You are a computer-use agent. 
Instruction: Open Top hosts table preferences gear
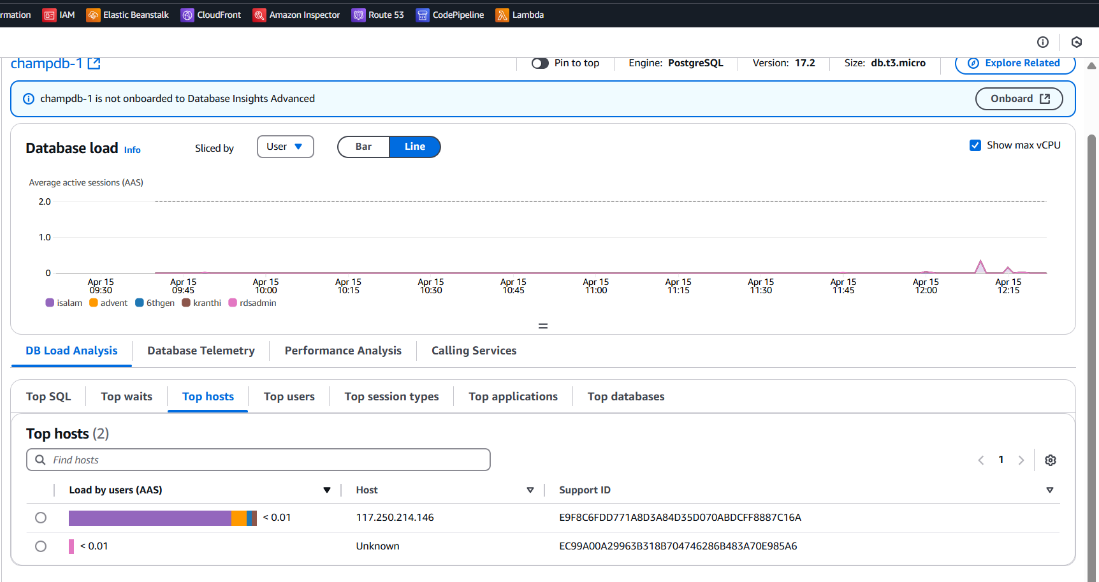click(1050, 460)
